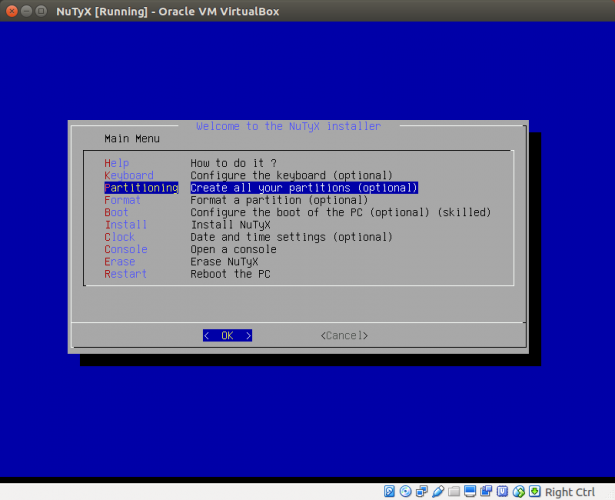Click 'Configure the keyboard (optional)' text
Image resolution: width=615 pixels, height=500 pixels.
(x=291, y=175)
